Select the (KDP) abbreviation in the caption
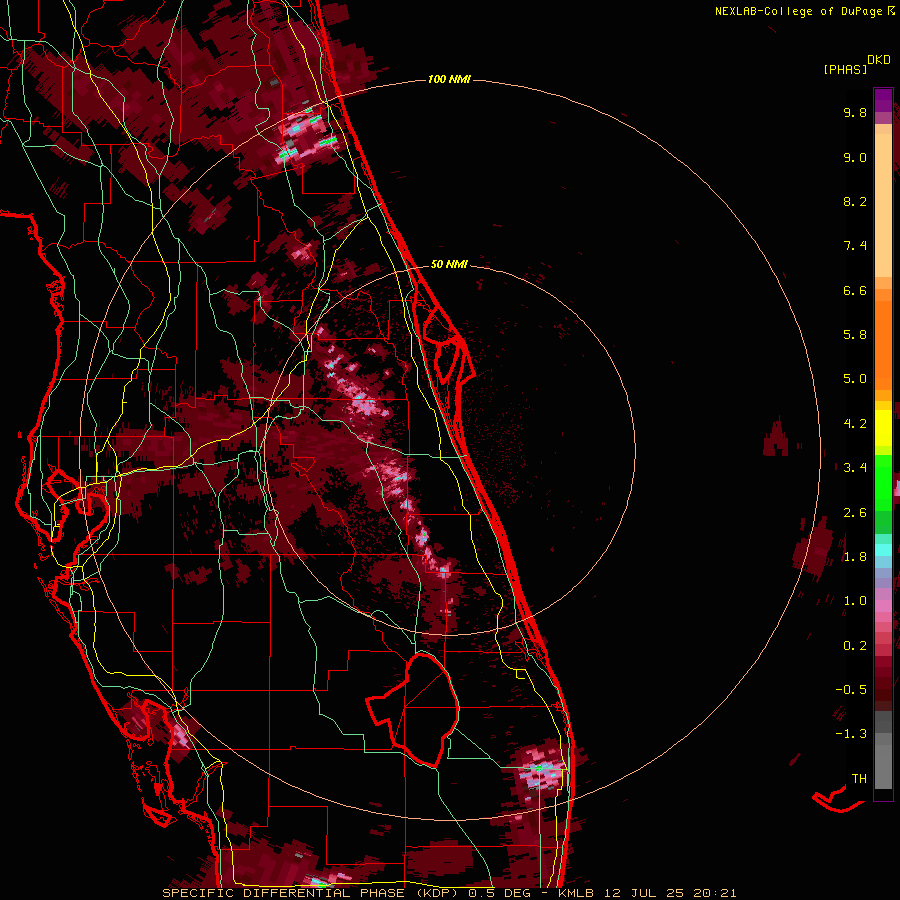This screenshot has width=900, height=900. pos(437,893)
